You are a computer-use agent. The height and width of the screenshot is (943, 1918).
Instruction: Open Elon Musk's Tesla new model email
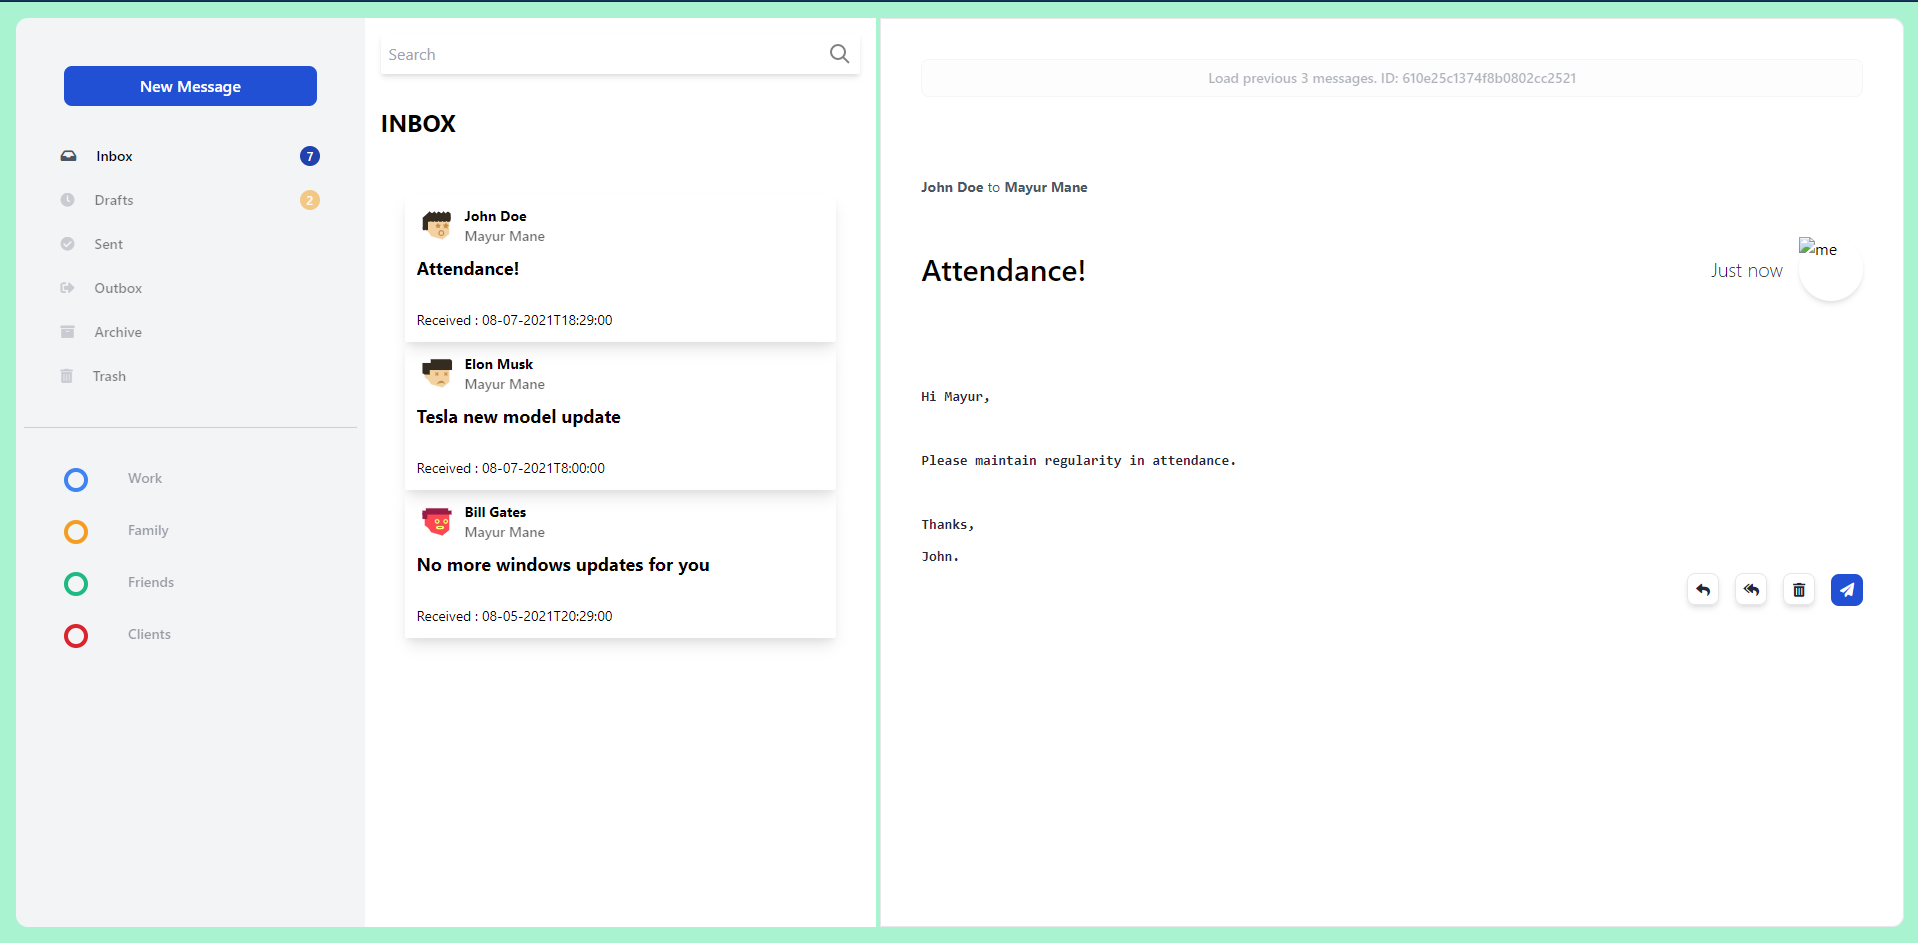(x=620, y=417)
